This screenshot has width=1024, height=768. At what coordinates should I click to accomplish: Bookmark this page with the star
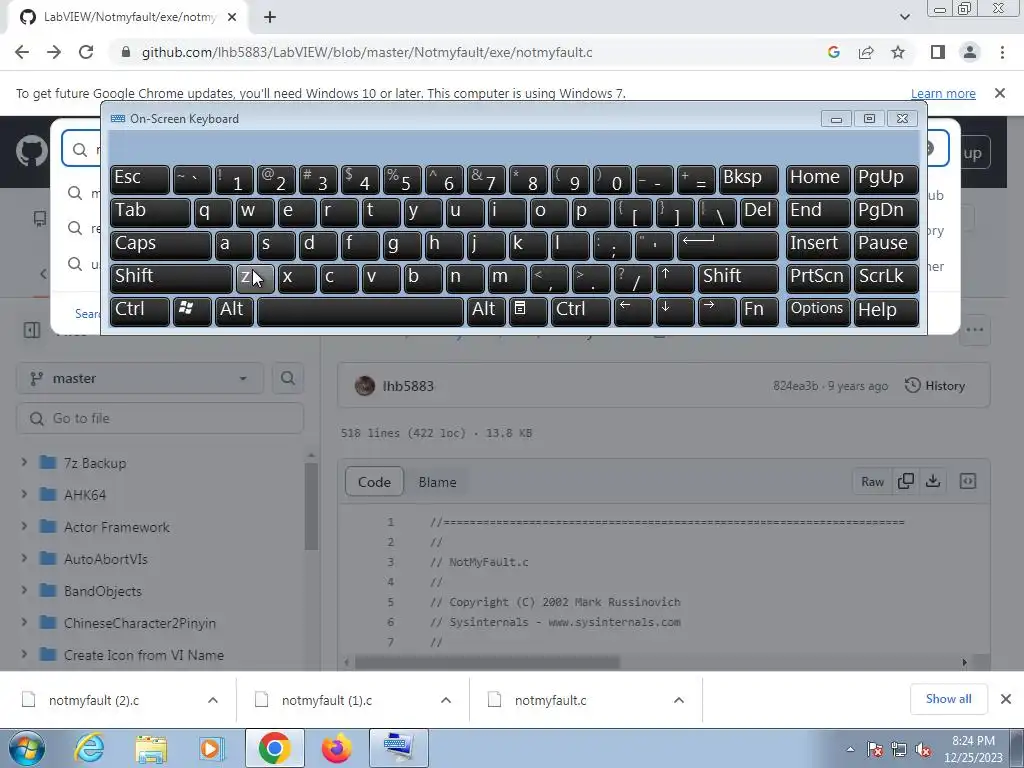(898, 52)
